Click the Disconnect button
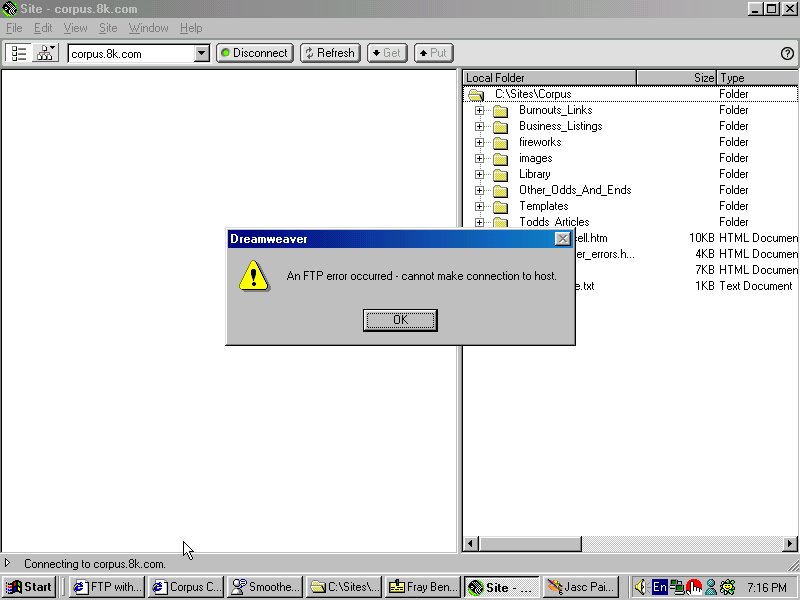 pyautogui.click(x=254, y=53)
